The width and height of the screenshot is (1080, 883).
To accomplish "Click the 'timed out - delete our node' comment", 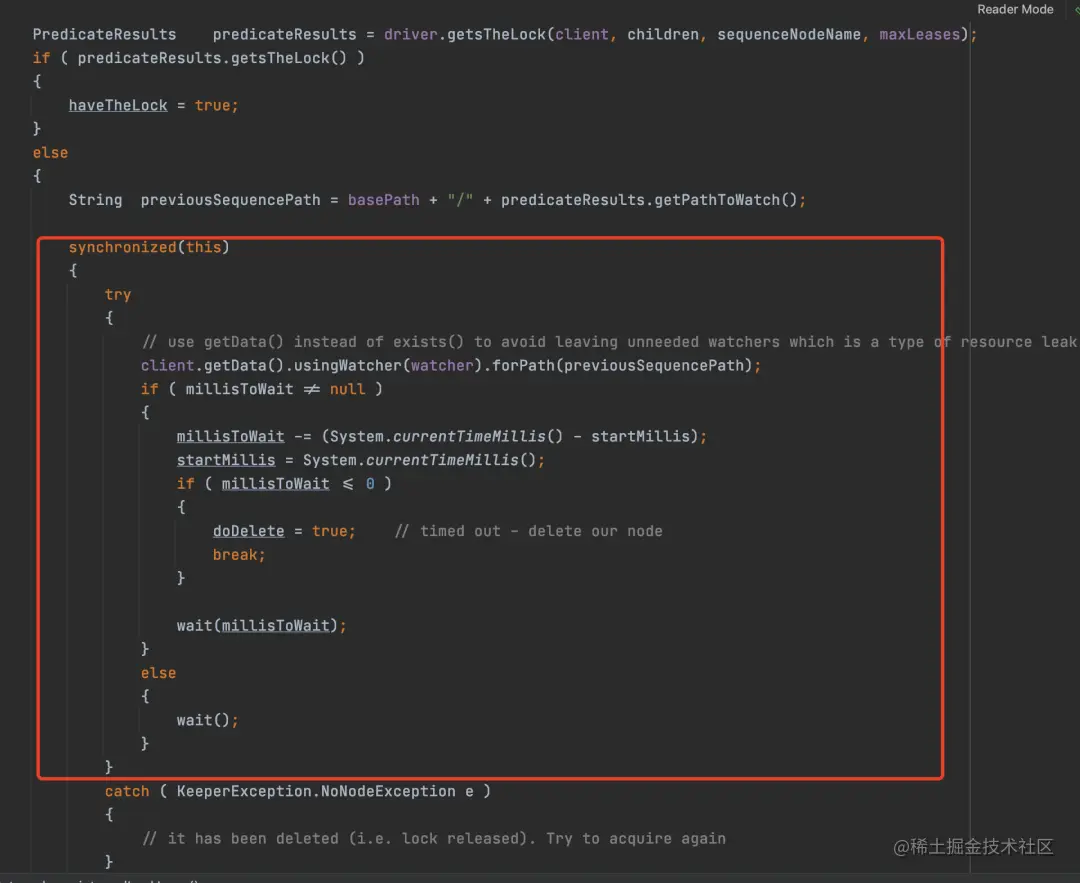I will (x=528, y=531).
